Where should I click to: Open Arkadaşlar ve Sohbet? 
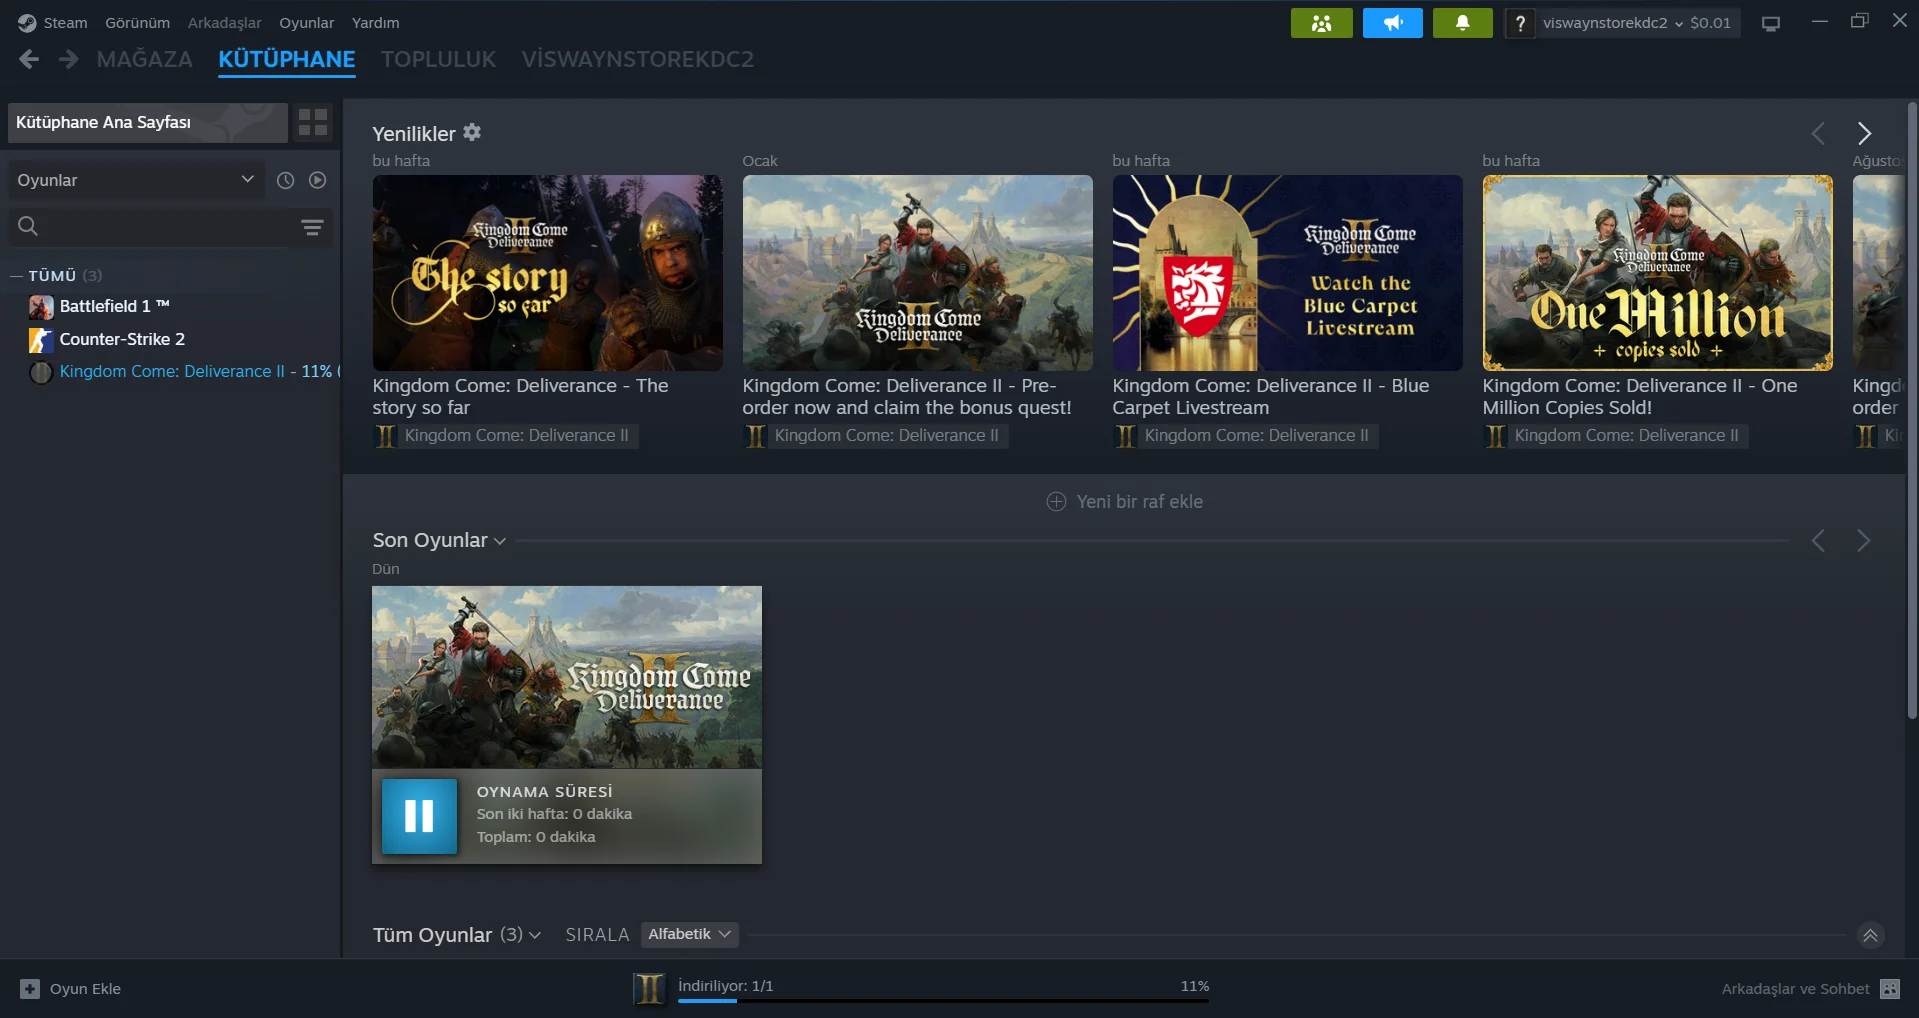pyautogui.click(x=1810, y=989)
